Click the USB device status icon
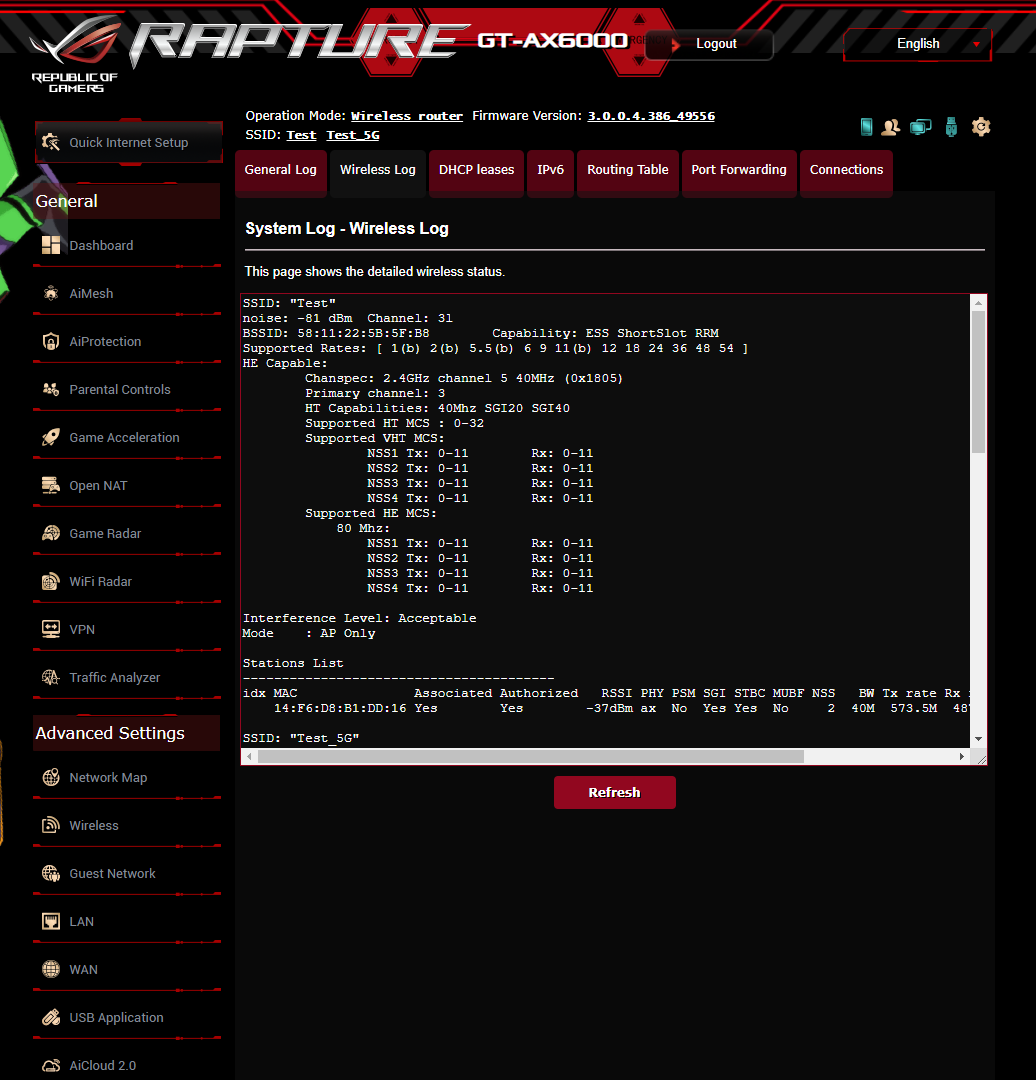The width and height of the screenshot is (1036, 1080). 951,127
